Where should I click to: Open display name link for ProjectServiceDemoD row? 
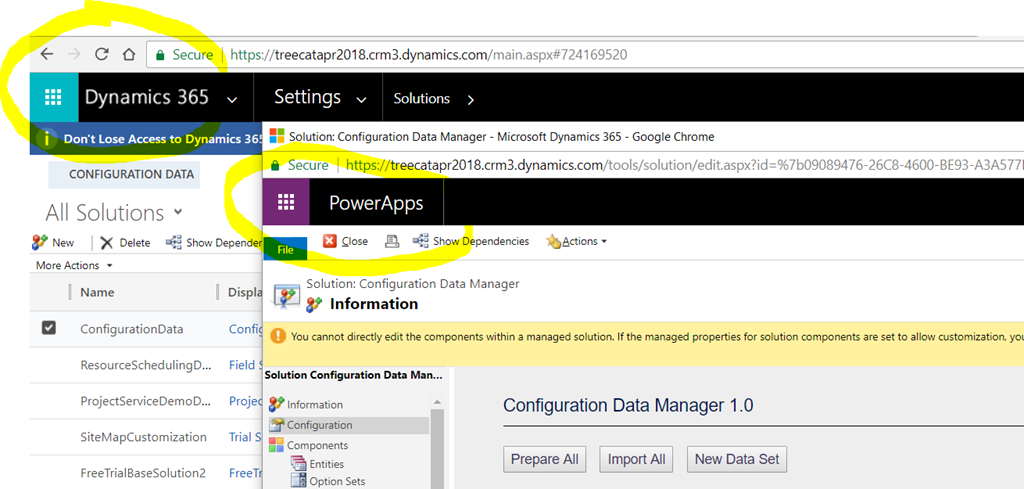coord(245,401)
